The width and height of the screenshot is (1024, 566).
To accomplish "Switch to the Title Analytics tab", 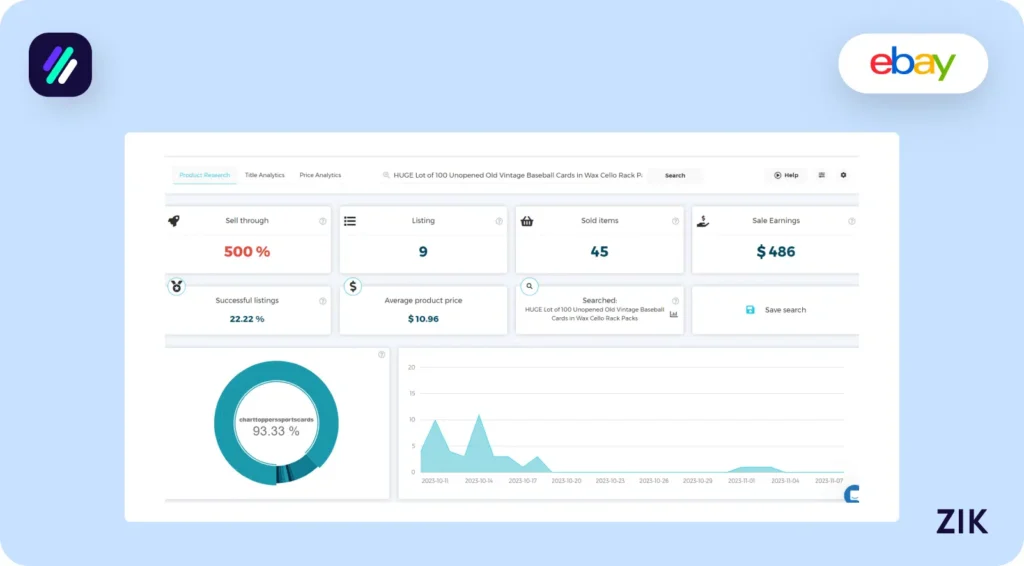I will coord(265,175).
